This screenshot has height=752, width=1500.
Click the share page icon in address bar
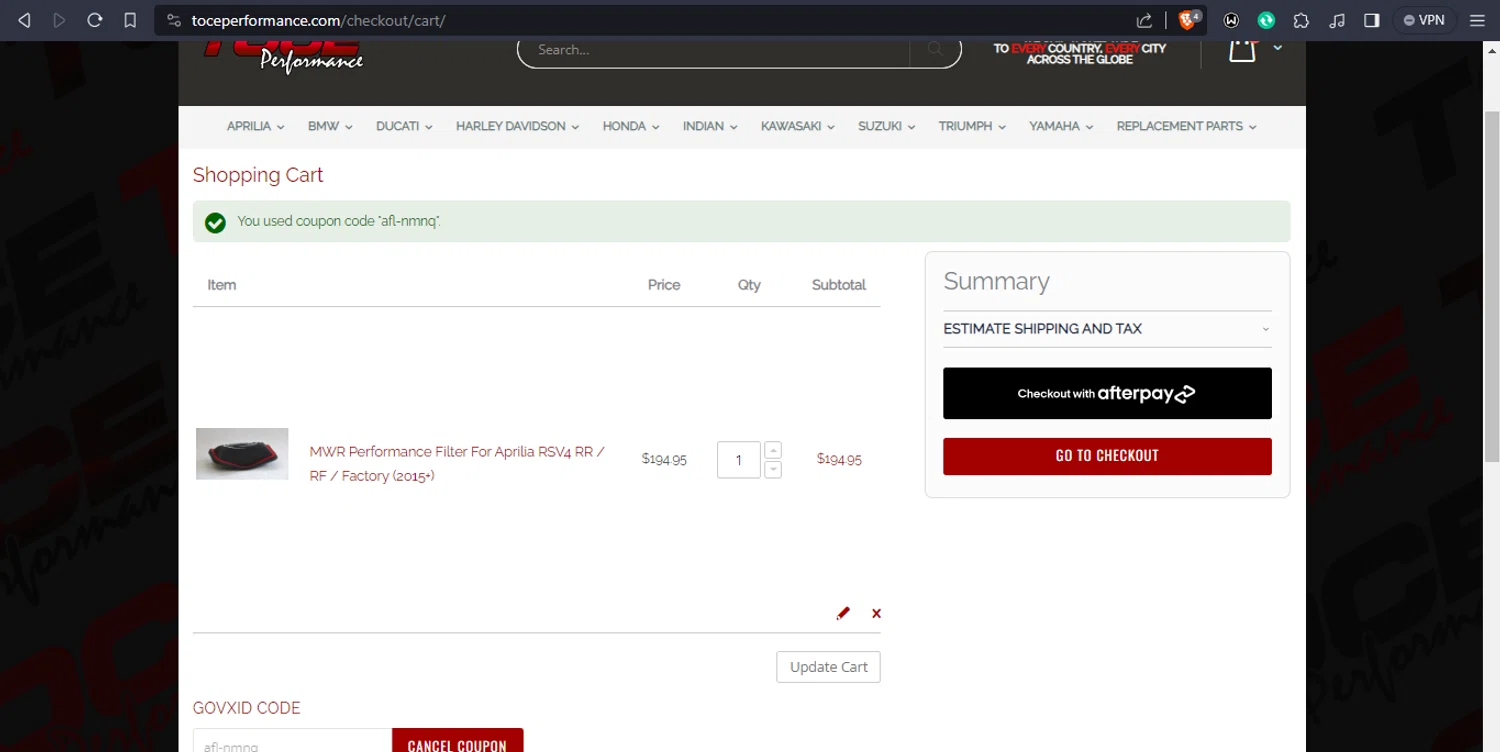(x=1144, y=20)
